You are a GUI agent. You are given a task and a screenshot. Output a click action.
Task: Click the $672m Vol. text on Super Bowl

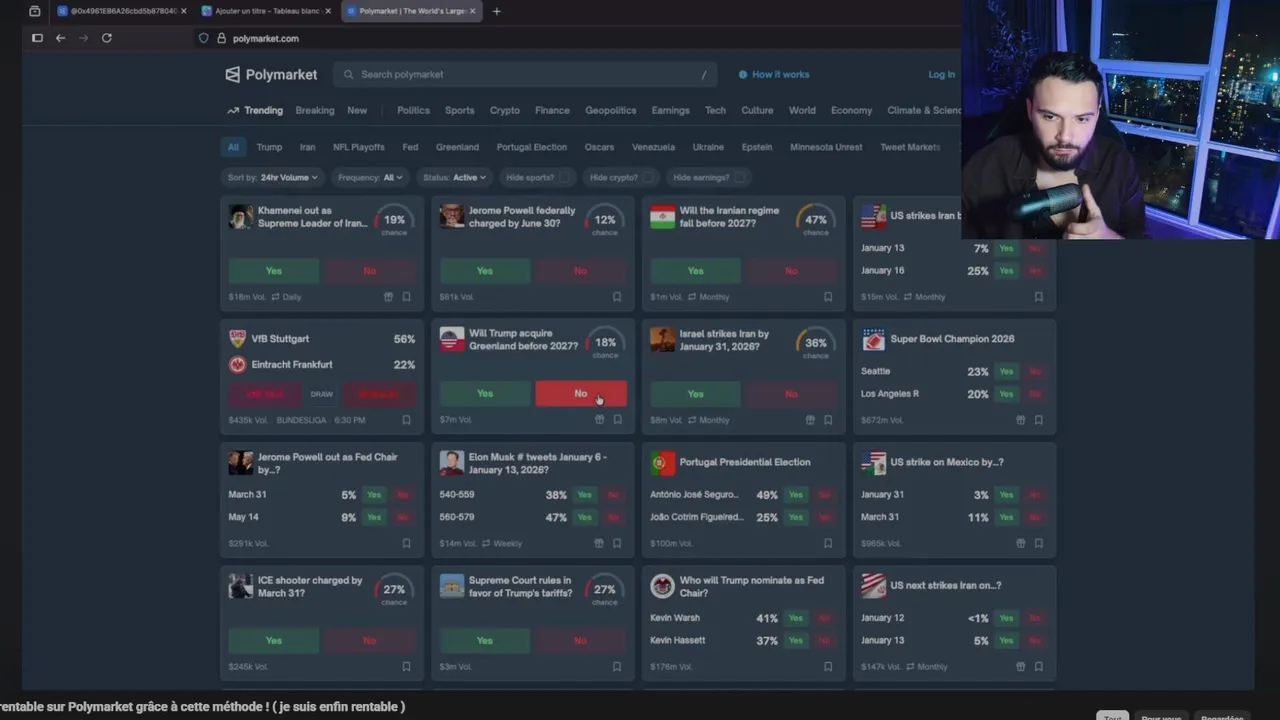881,420
